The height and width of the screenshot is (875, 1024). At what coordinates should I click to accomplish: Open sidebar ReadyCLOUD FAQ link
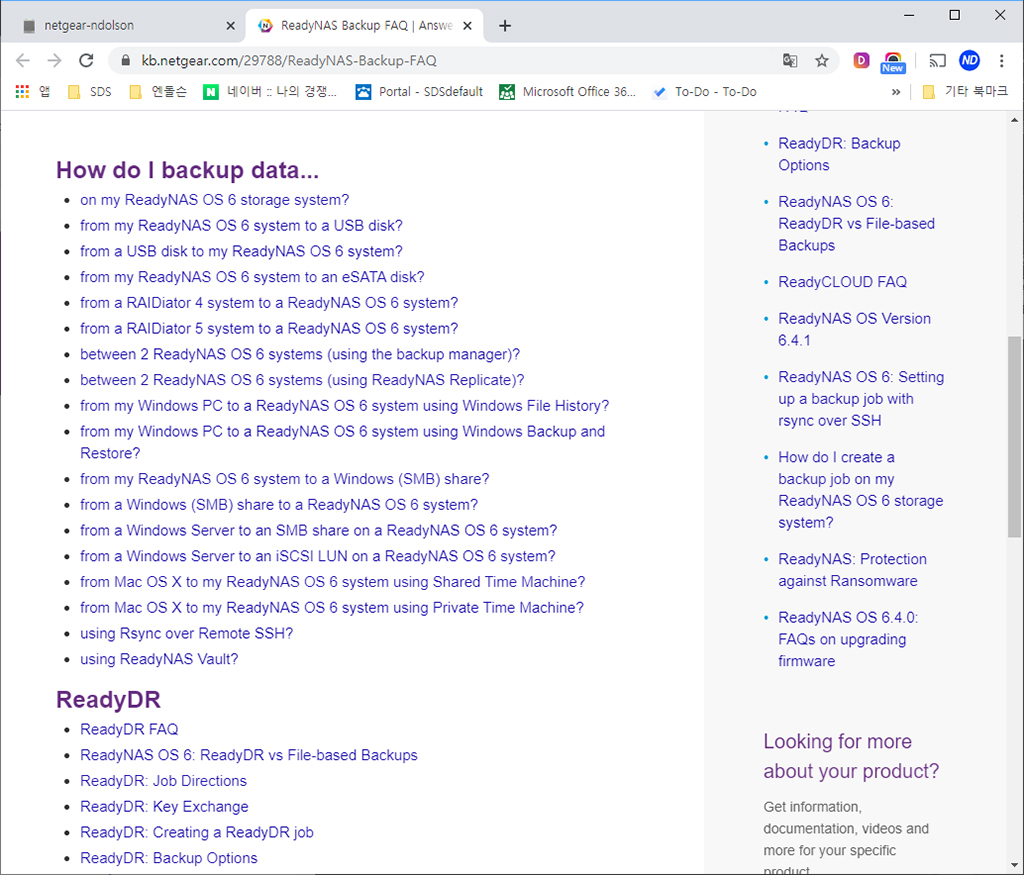click(842, 282)
